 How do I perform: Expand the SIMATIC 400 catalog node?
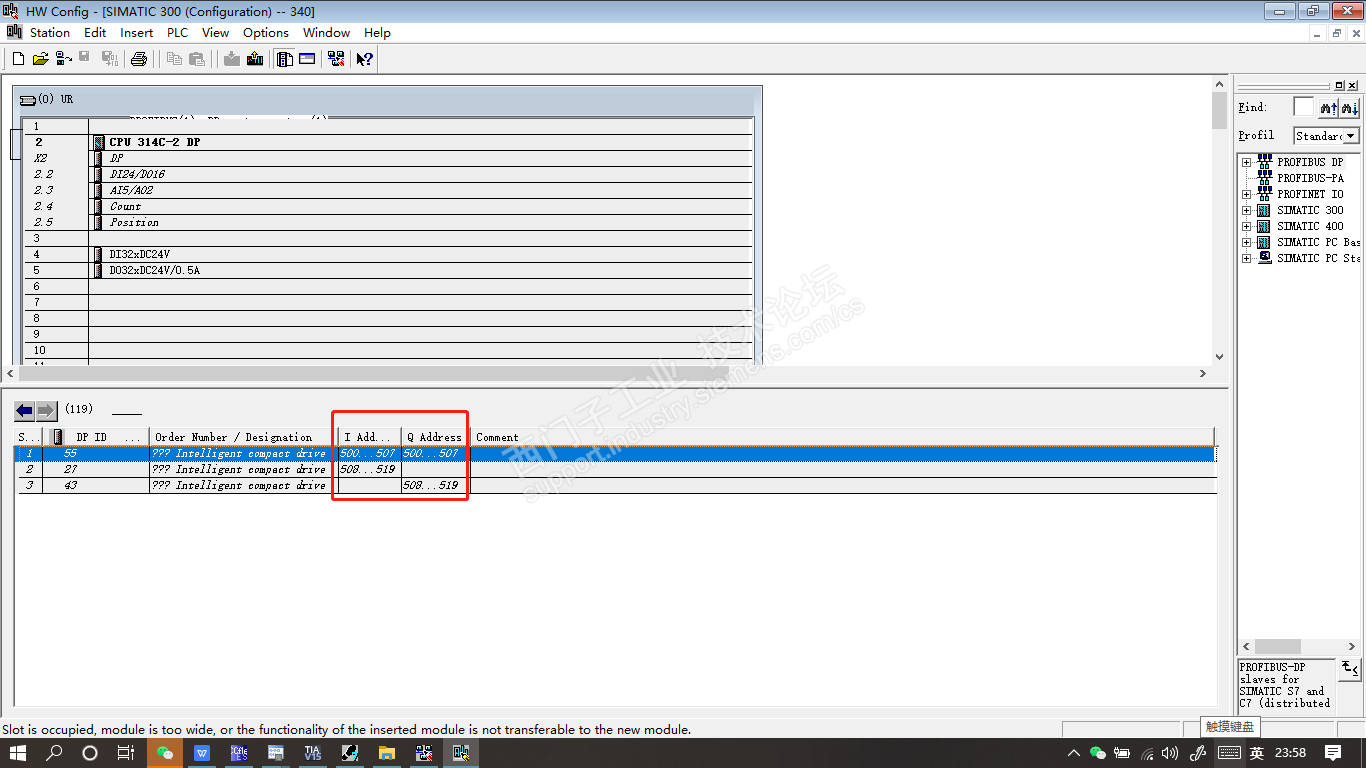tap(1247, 226)
